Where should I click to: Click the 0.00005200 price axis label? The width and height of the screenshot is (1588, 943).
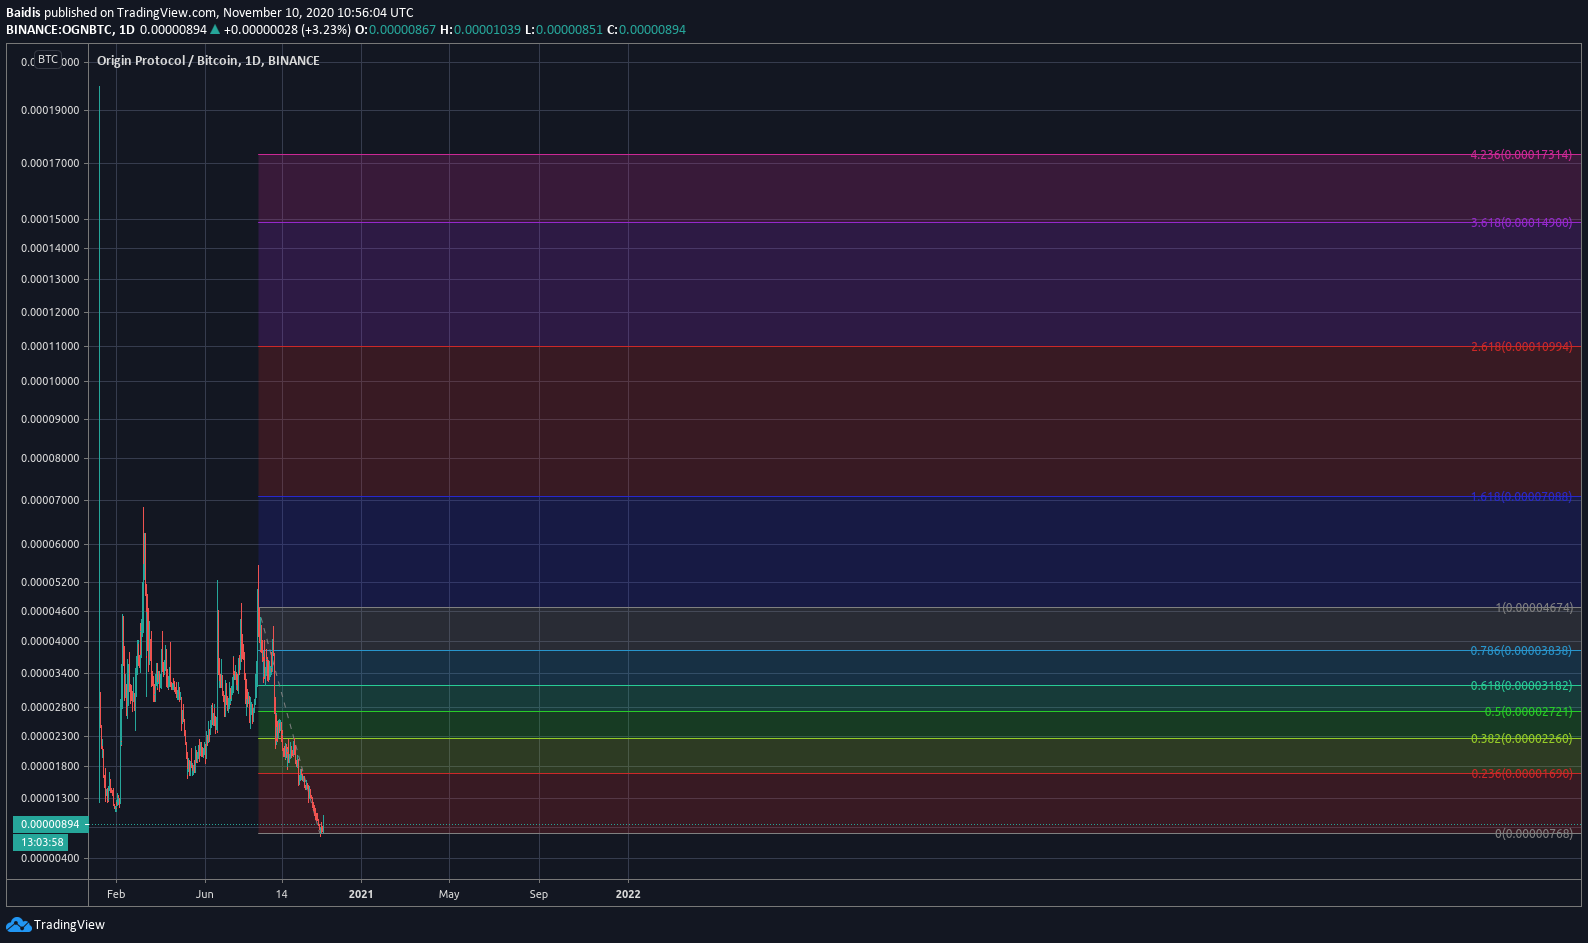(x=50, y=582)
